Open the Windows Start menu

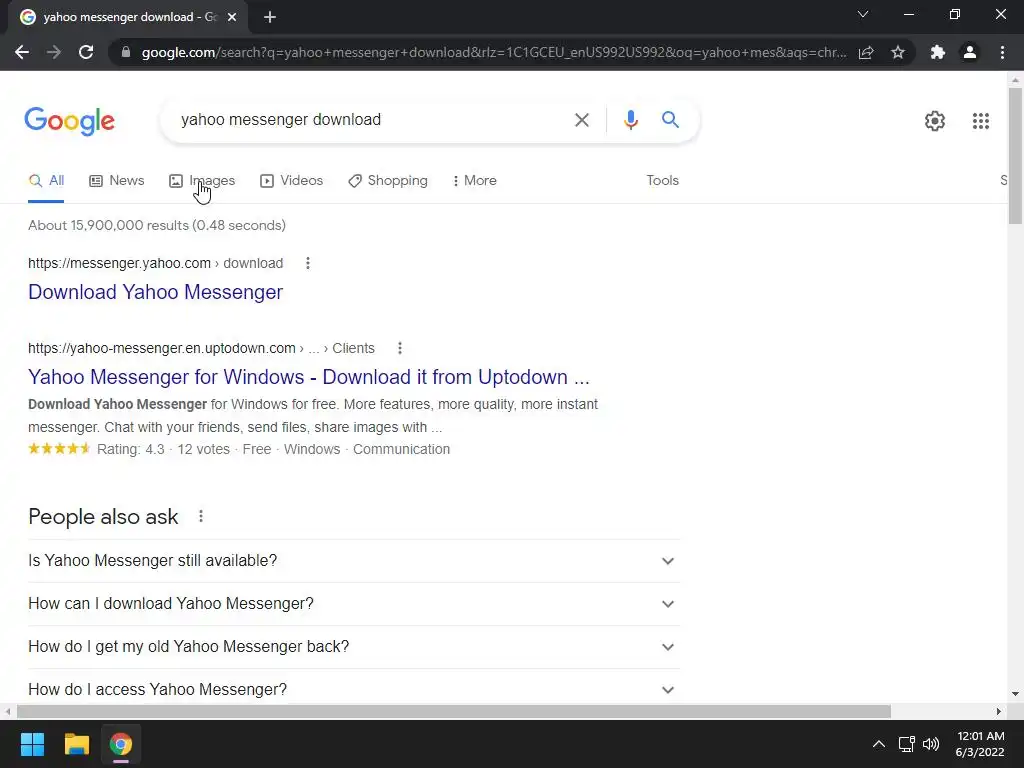[x=32, y=744]
